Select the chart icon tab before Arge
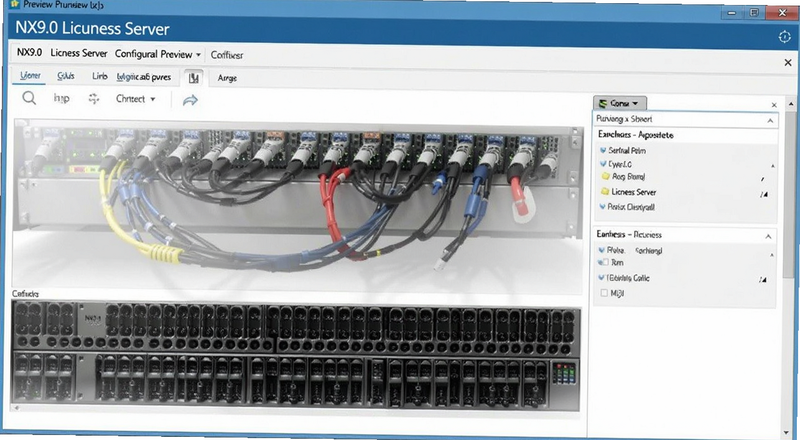This screenshot has width=800, height=440. pos(193,78)
